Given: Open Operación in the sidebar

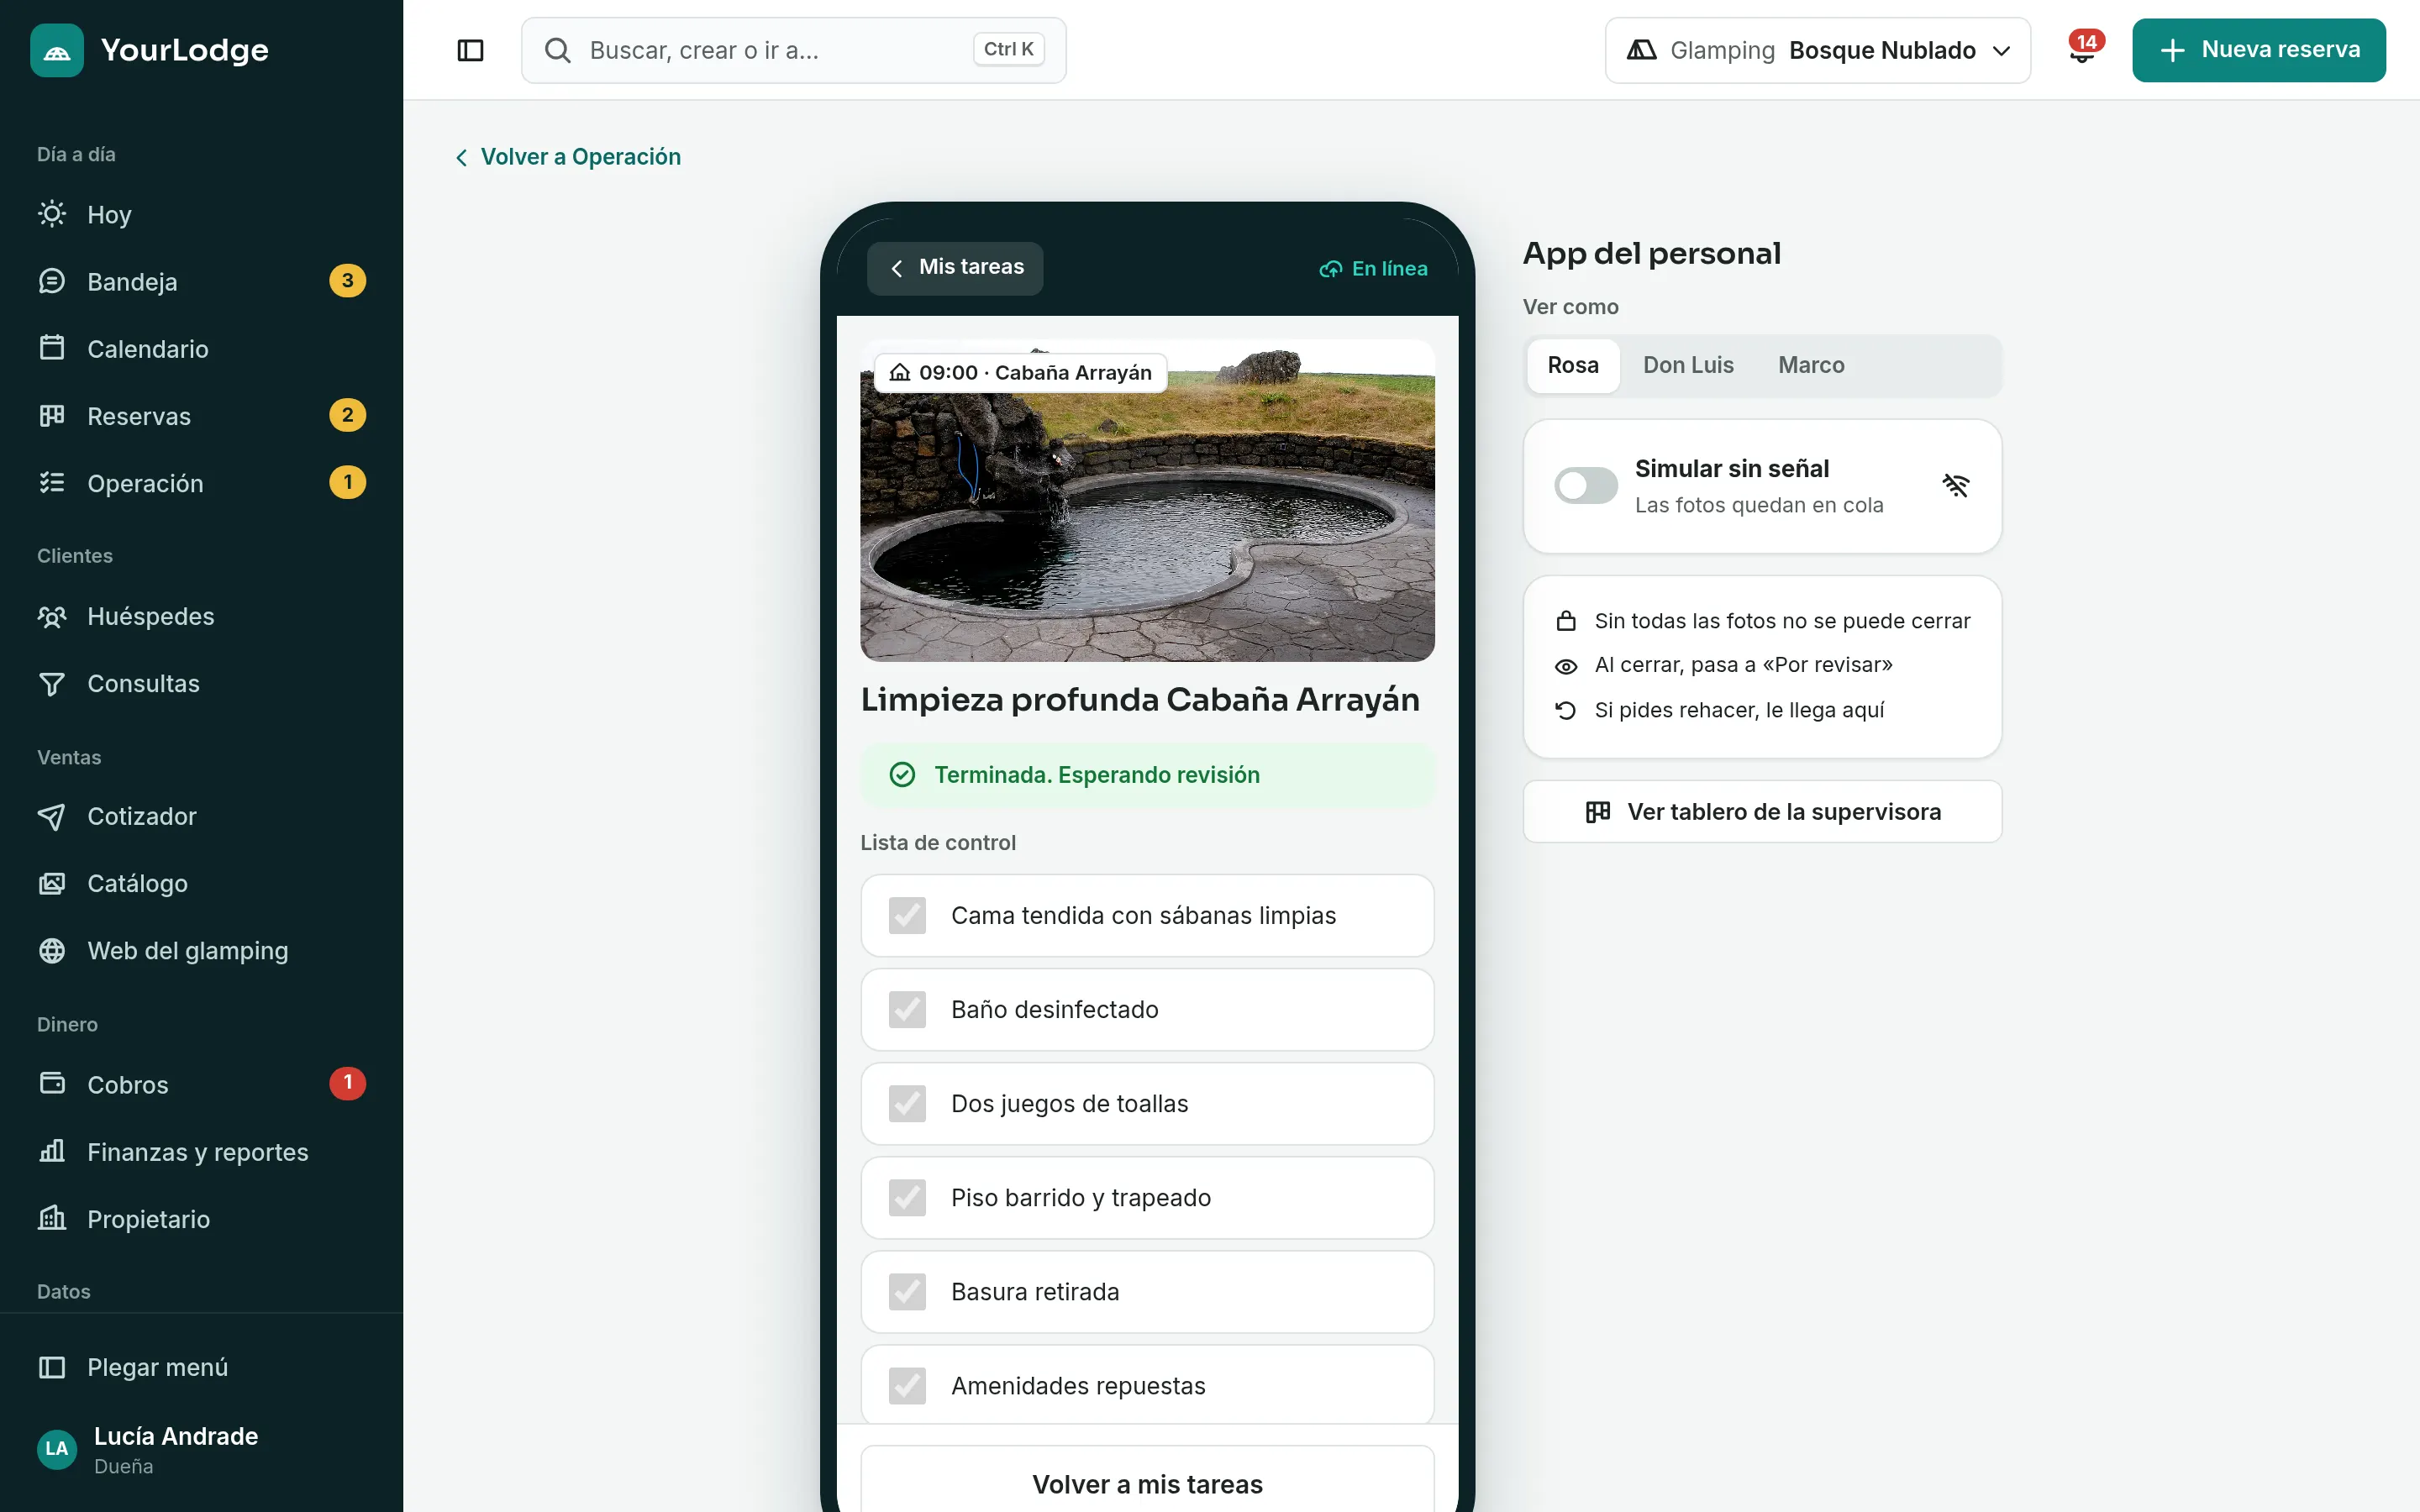Looking at the screenshot, I should coord(201,482).
